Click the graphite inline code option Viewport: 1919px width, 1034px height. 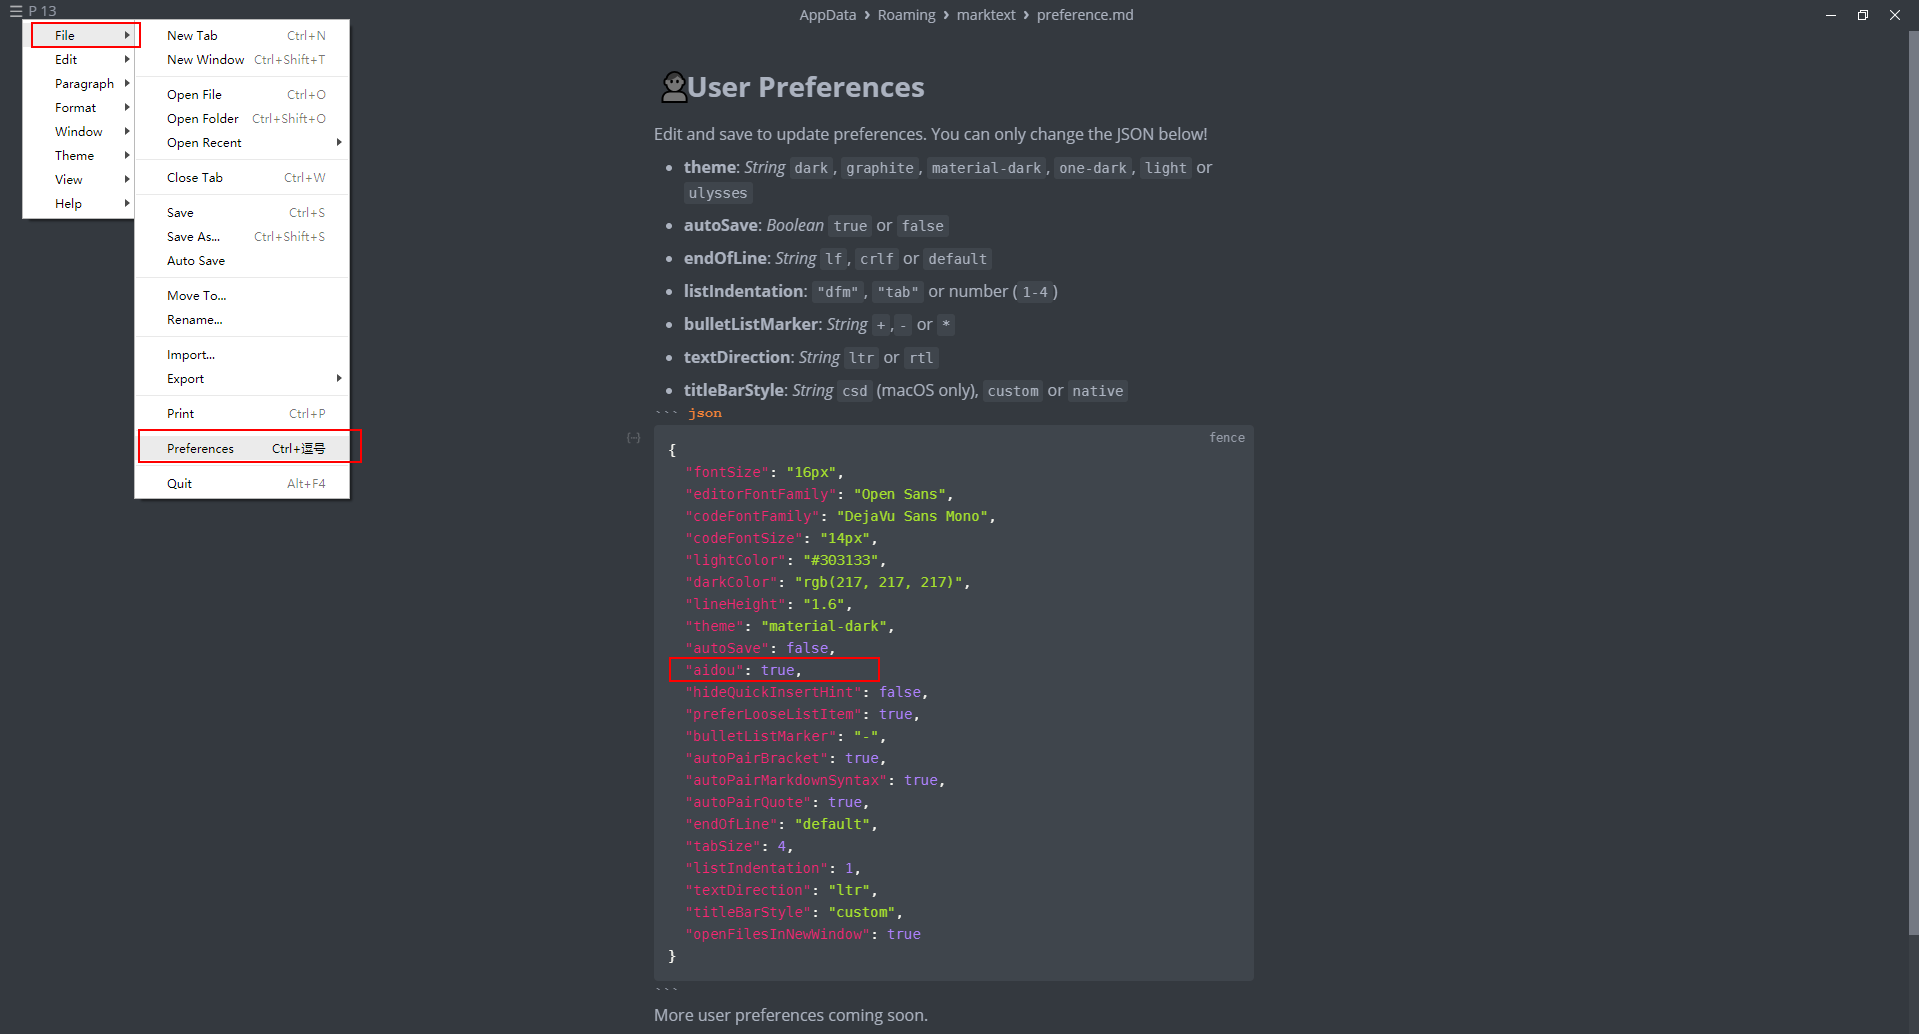click(x=880, y=168)
